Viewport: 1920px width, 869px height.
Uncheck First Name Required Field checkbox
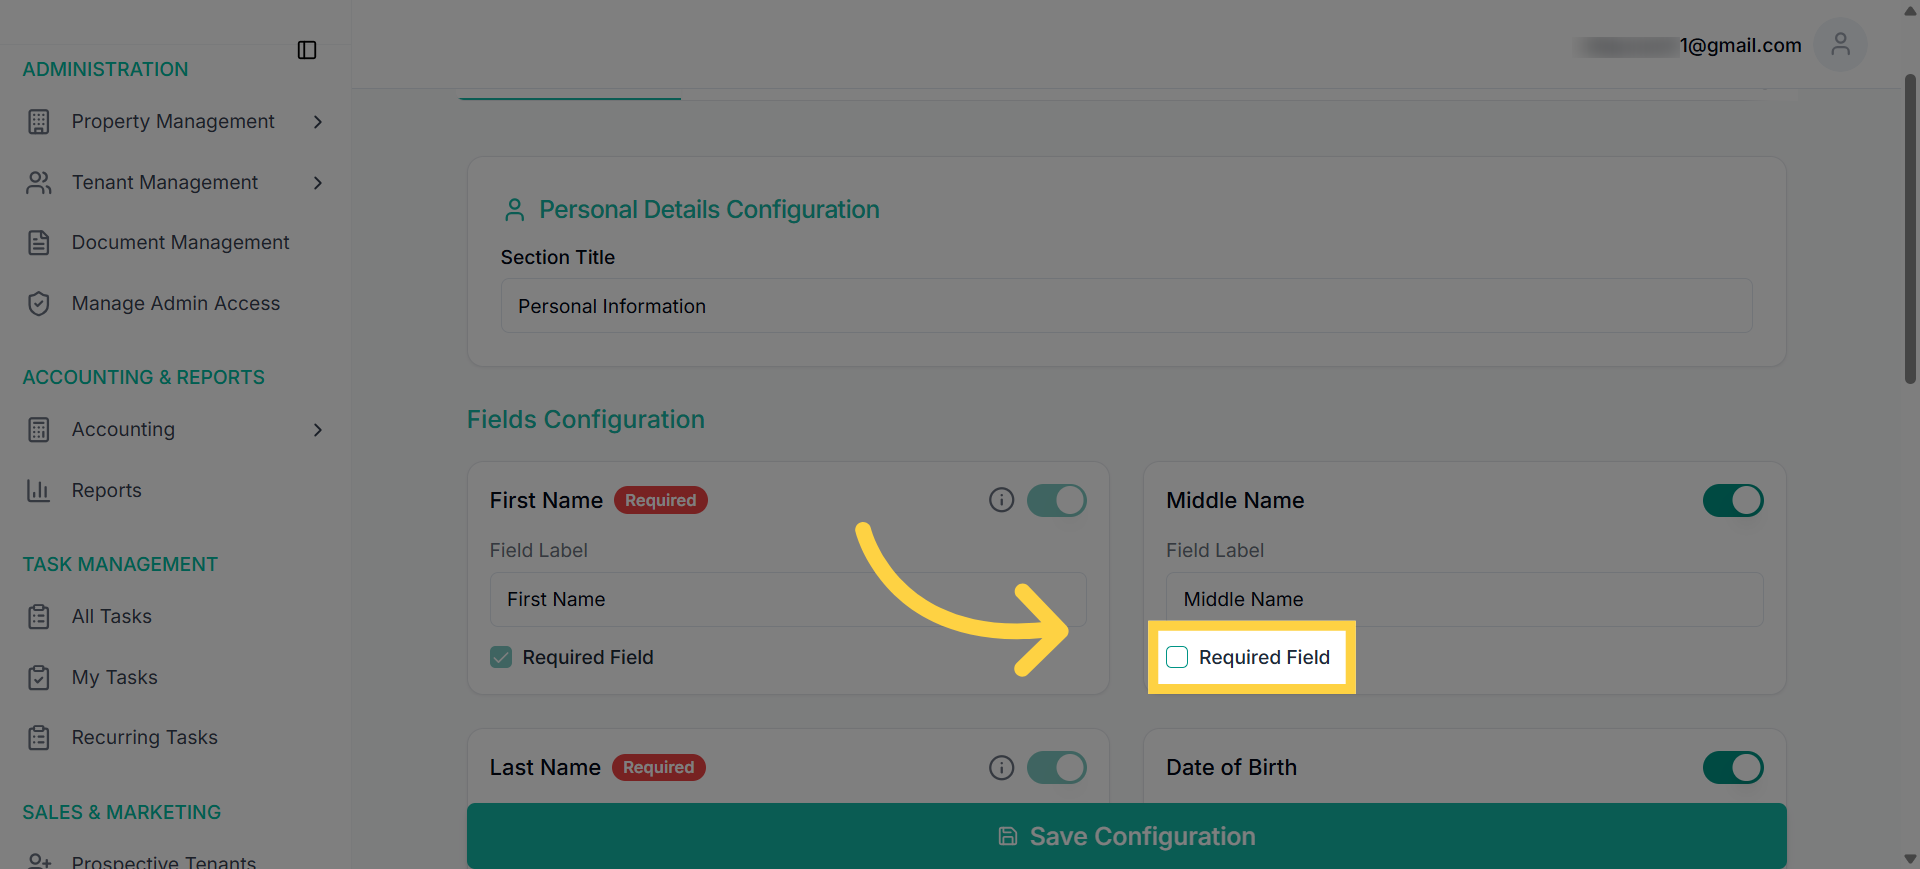[x=501, y=657]
